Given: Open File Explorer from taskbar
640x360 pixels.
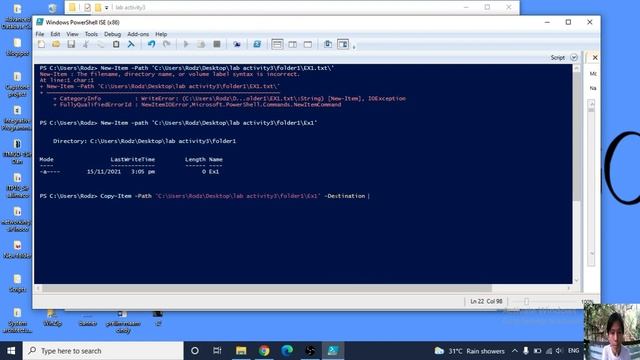Looking at the screenshot, I should pos(241,351).
